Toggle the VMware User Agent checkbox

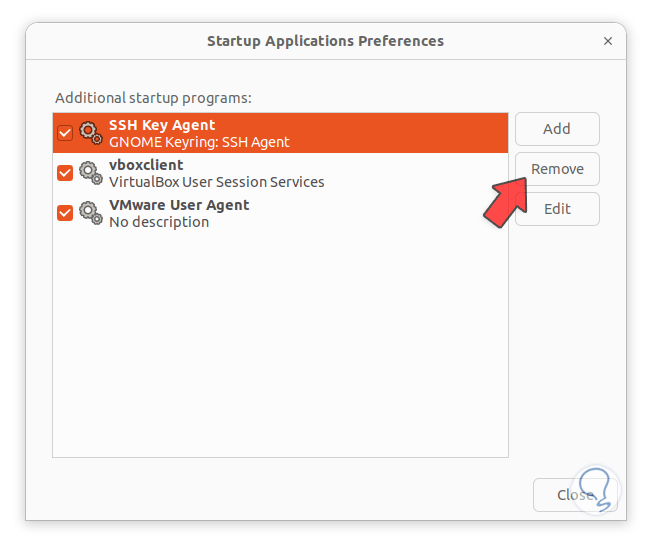pos(65,213)
